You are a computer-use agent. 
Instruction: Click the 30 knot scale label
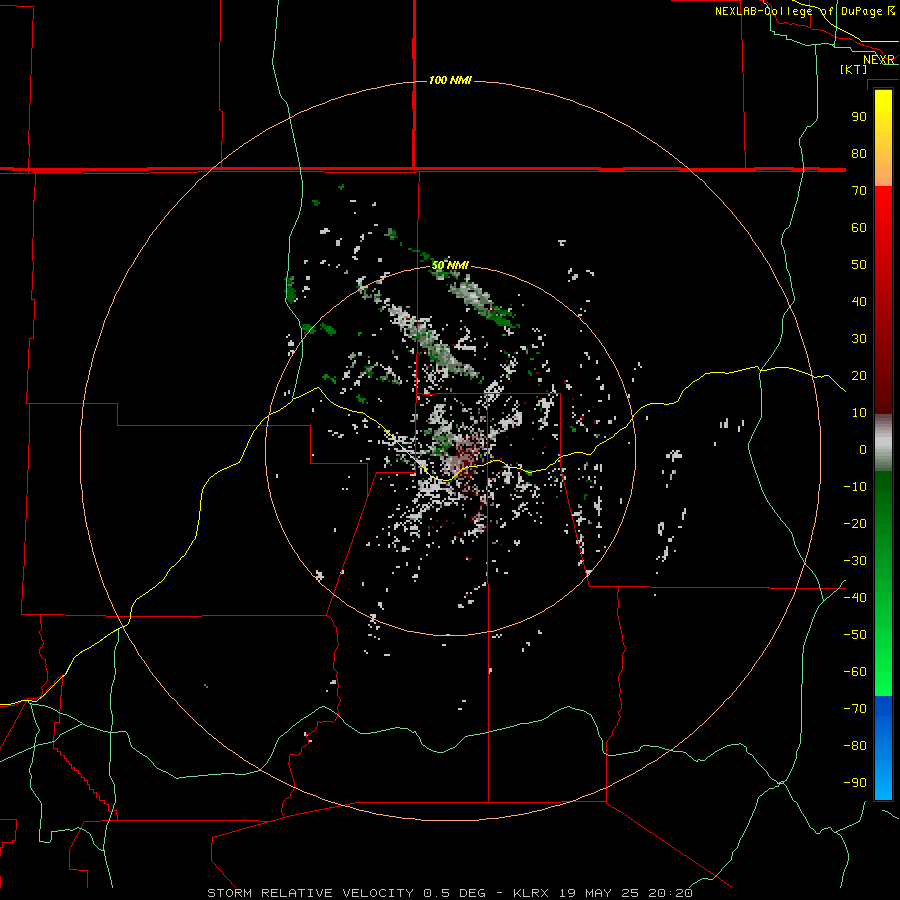click(859, 339)
